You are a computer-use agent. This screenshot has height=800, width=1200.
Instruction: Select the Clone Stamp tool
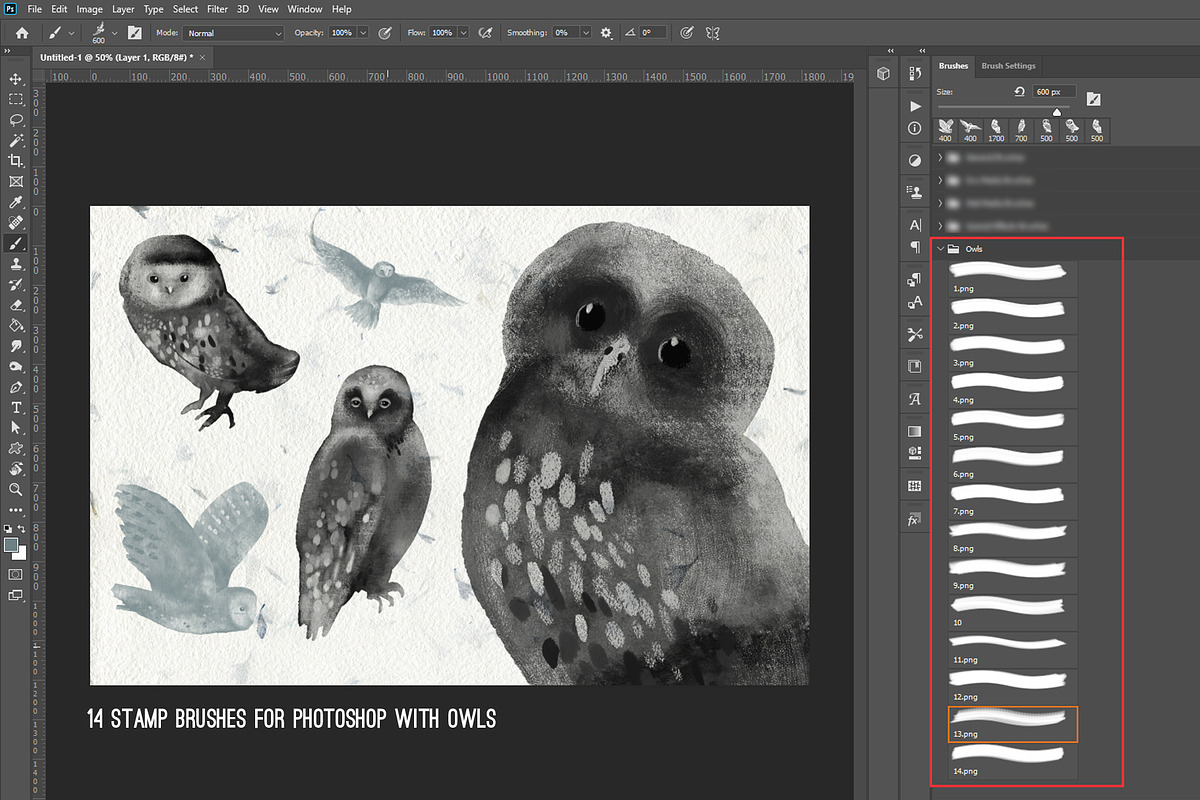16,263
